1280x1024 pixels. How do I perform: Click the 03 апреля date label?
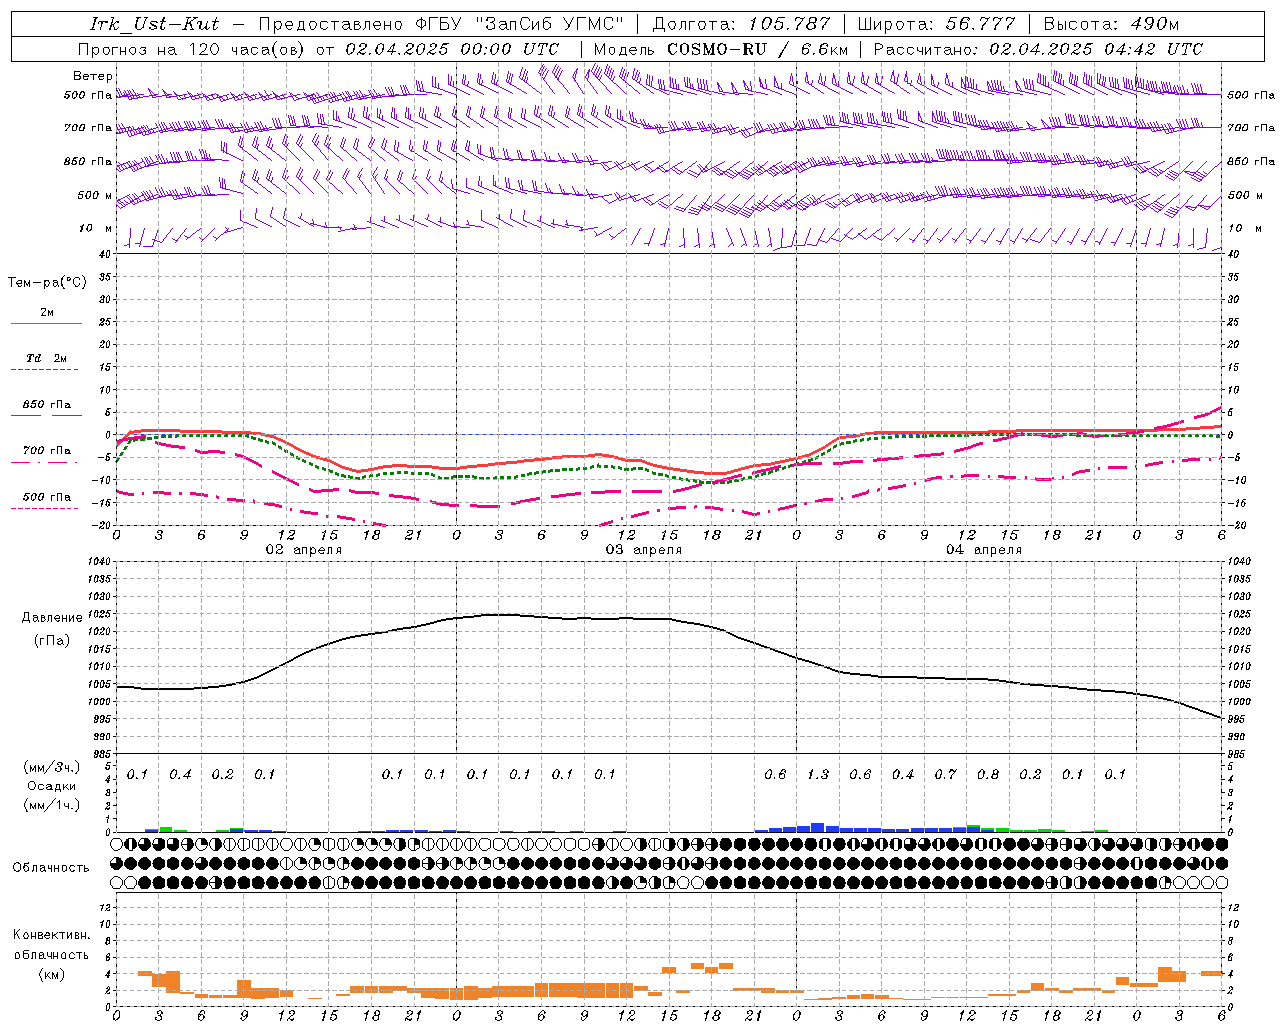(x=643, y=550)
